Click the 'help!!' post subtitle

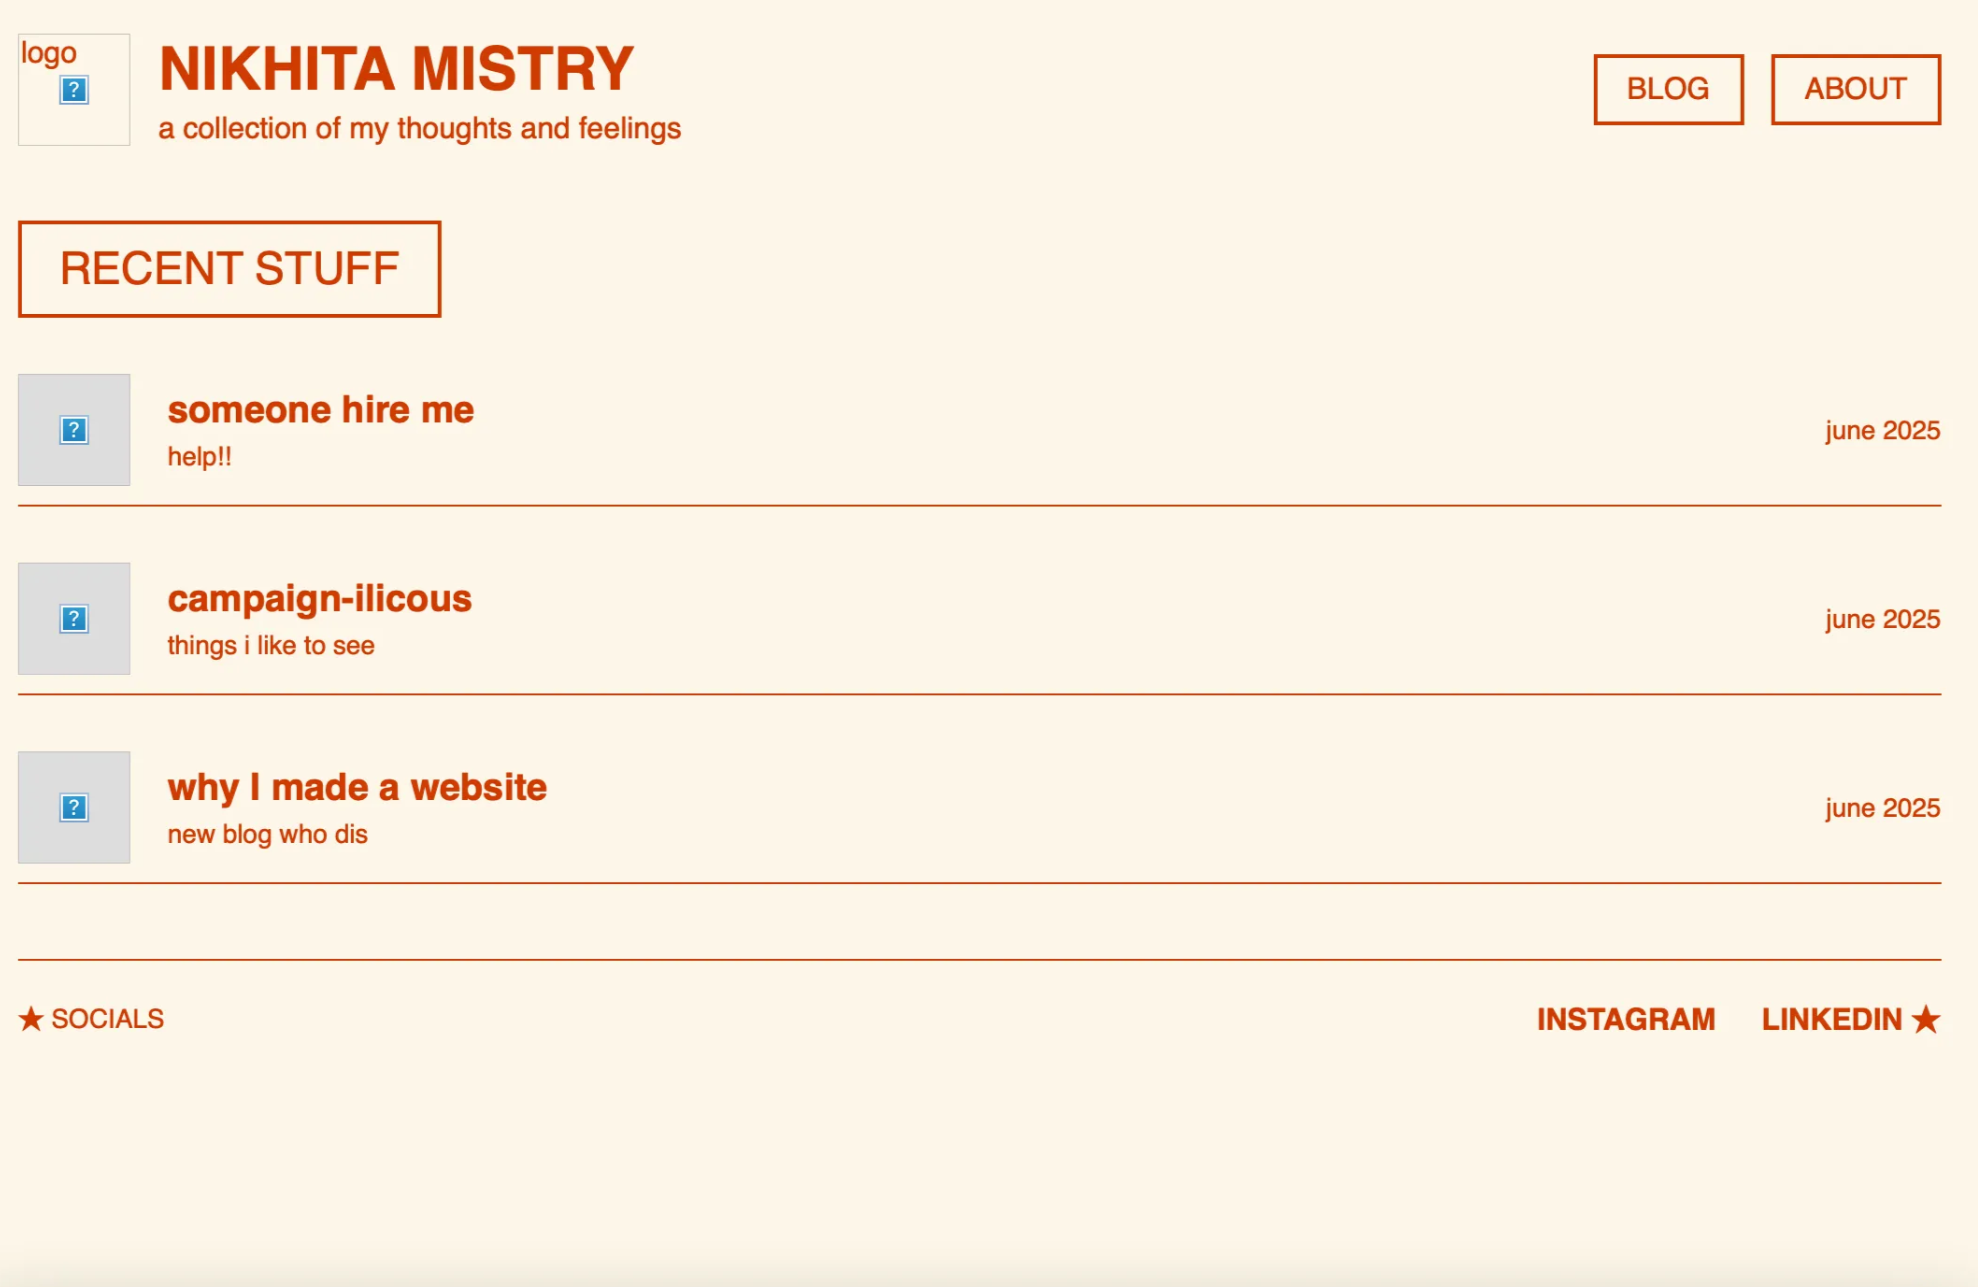click(x=199, y=457)
